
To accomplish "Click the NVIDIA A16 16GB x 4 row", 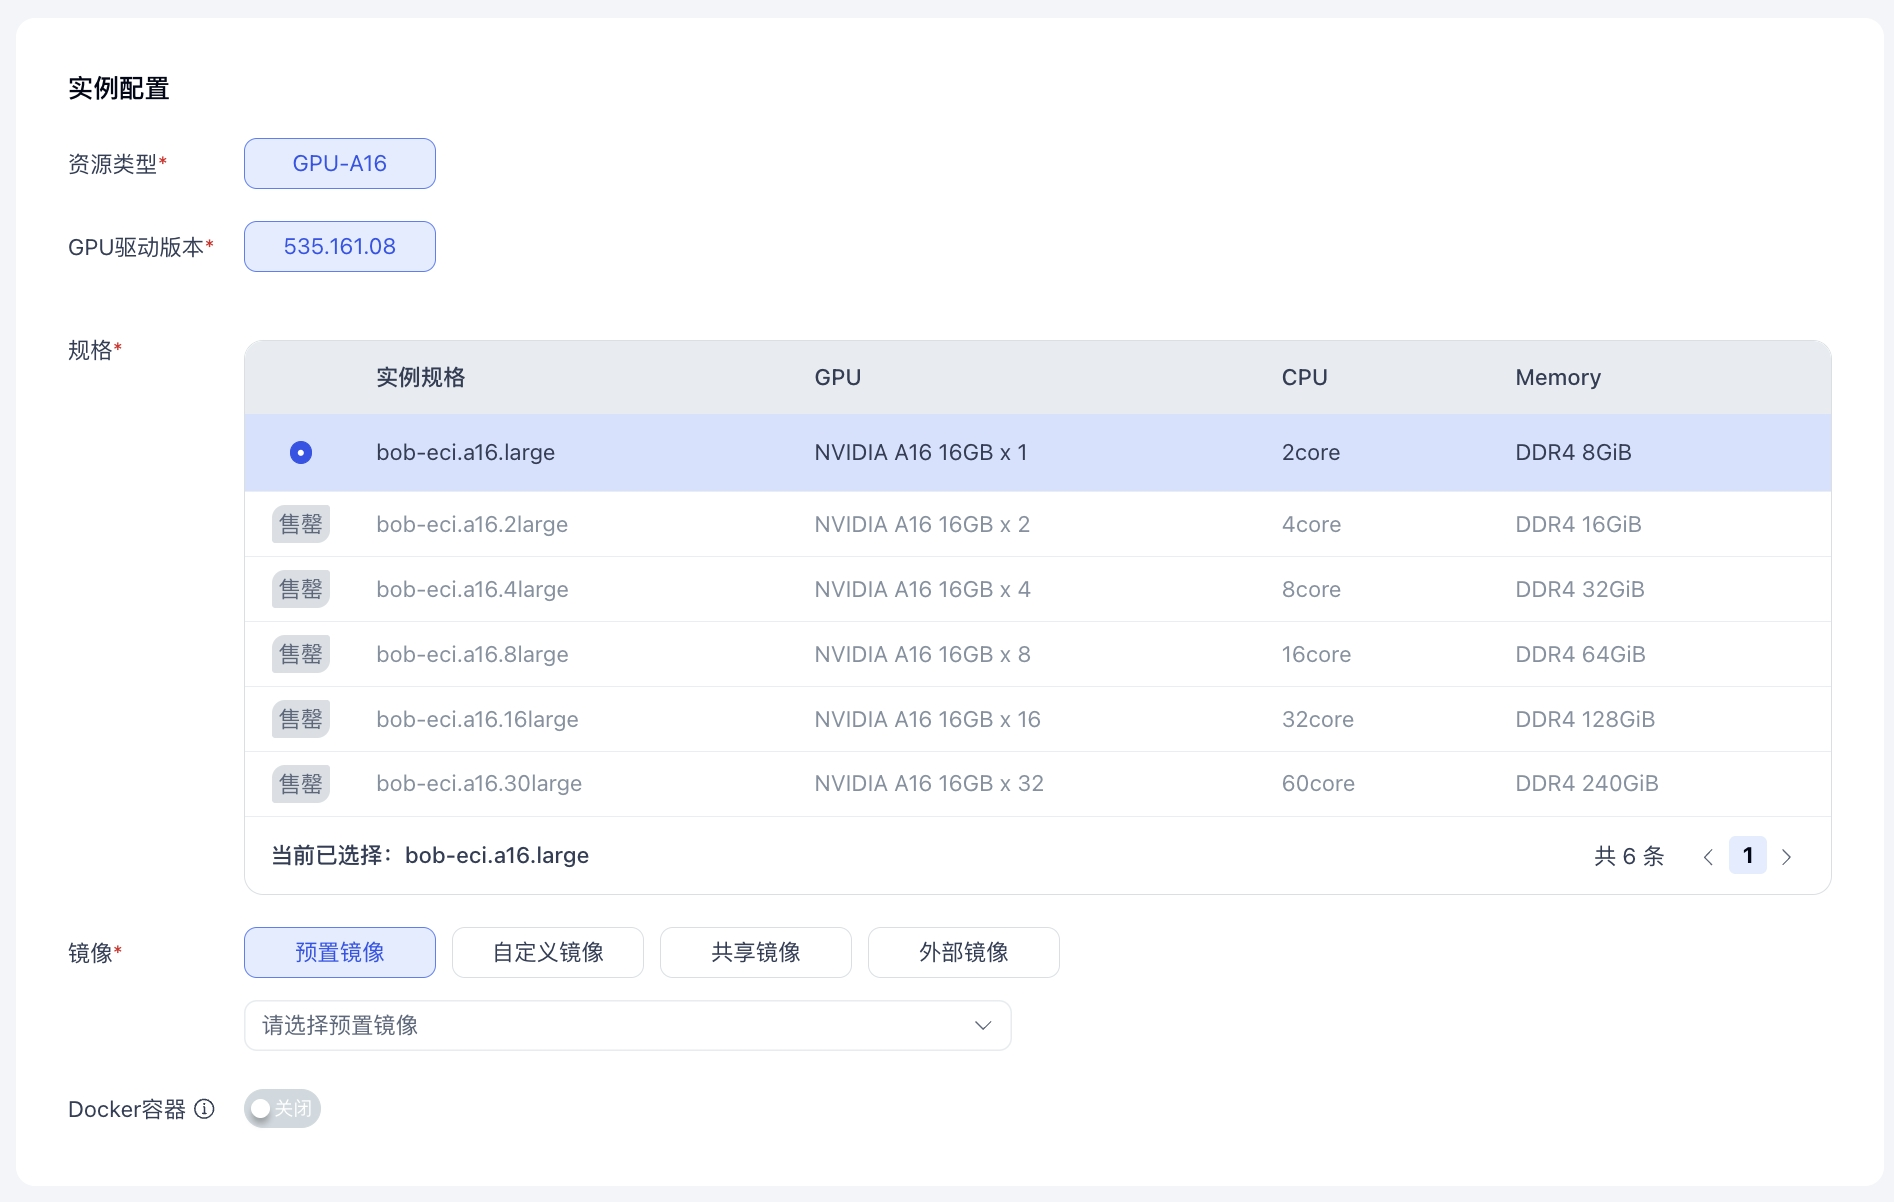I will (x=922, y=589).
